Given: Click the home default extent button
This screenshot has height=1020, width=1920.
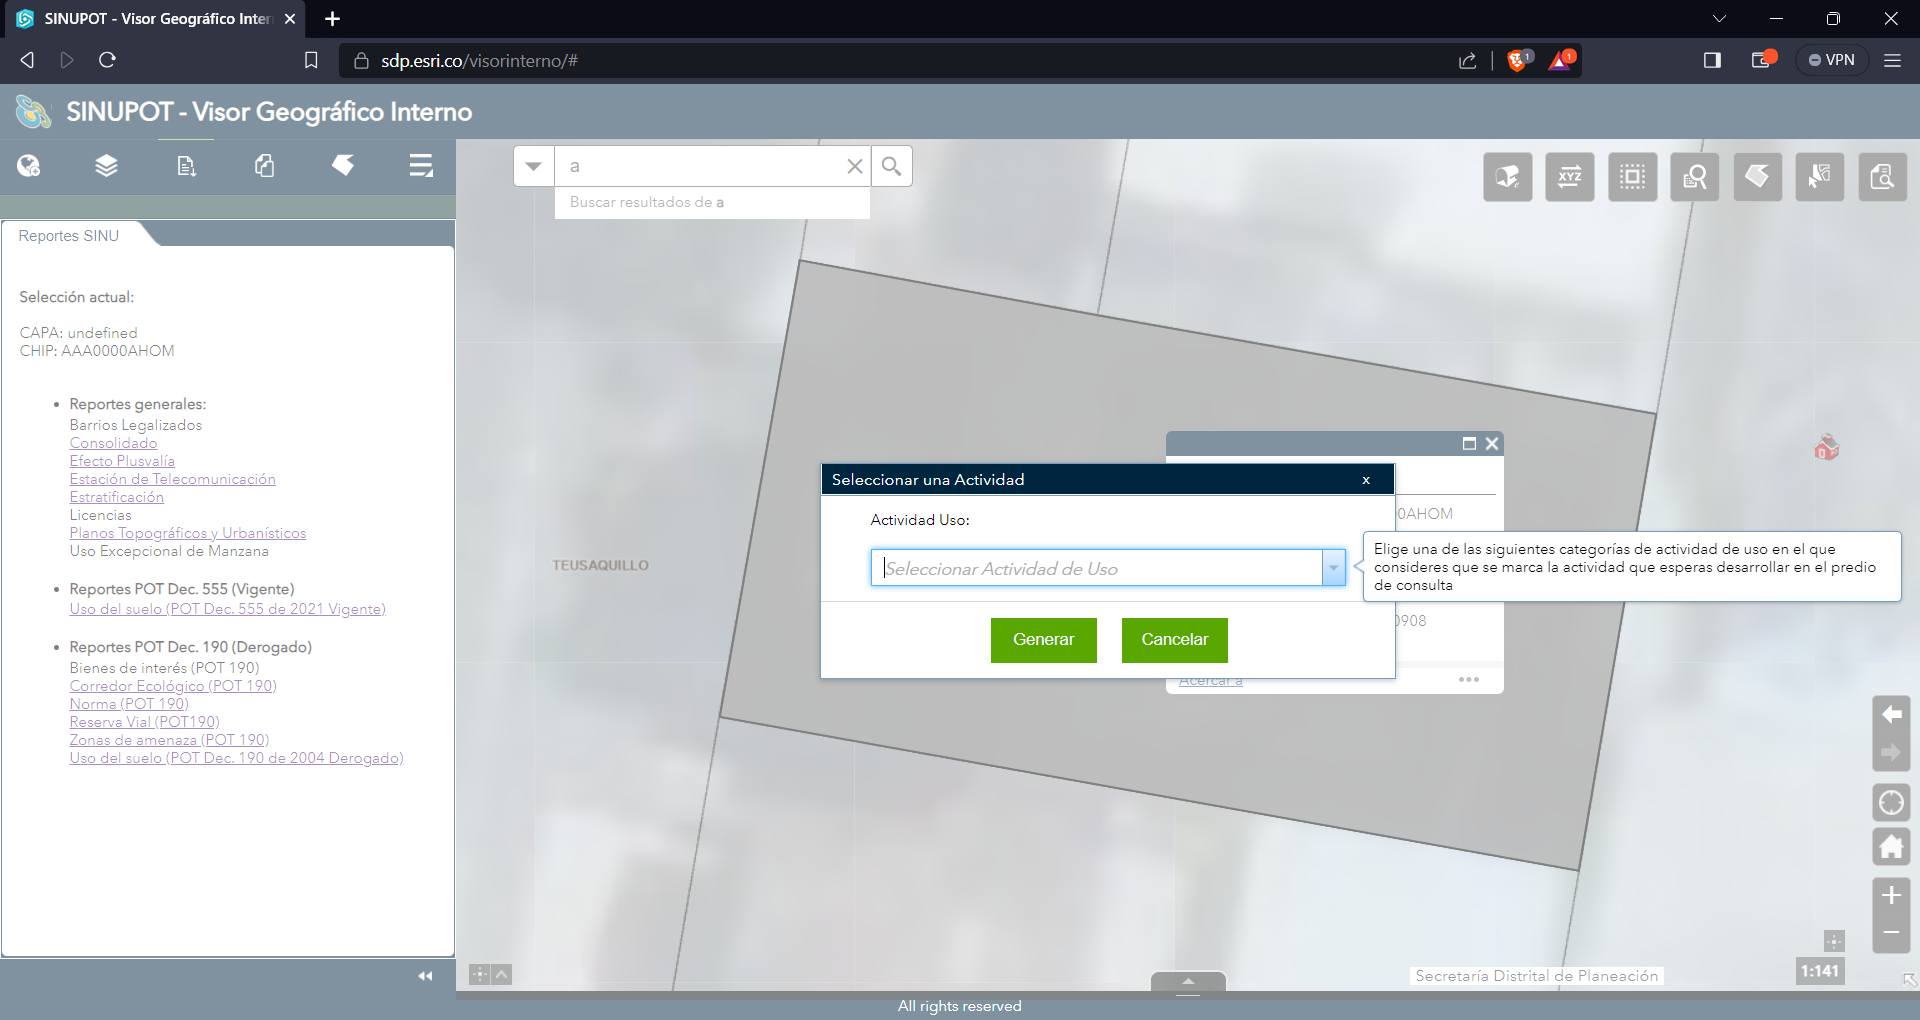Looking at the screenshot, I should pos(1890,847).
